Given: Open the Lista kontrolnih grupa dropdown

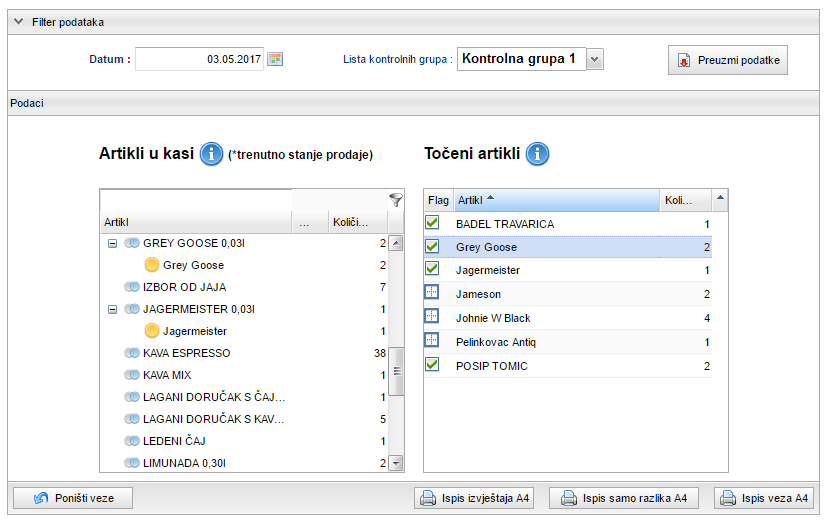Looking at the screenshot, I should pos(595,60).
